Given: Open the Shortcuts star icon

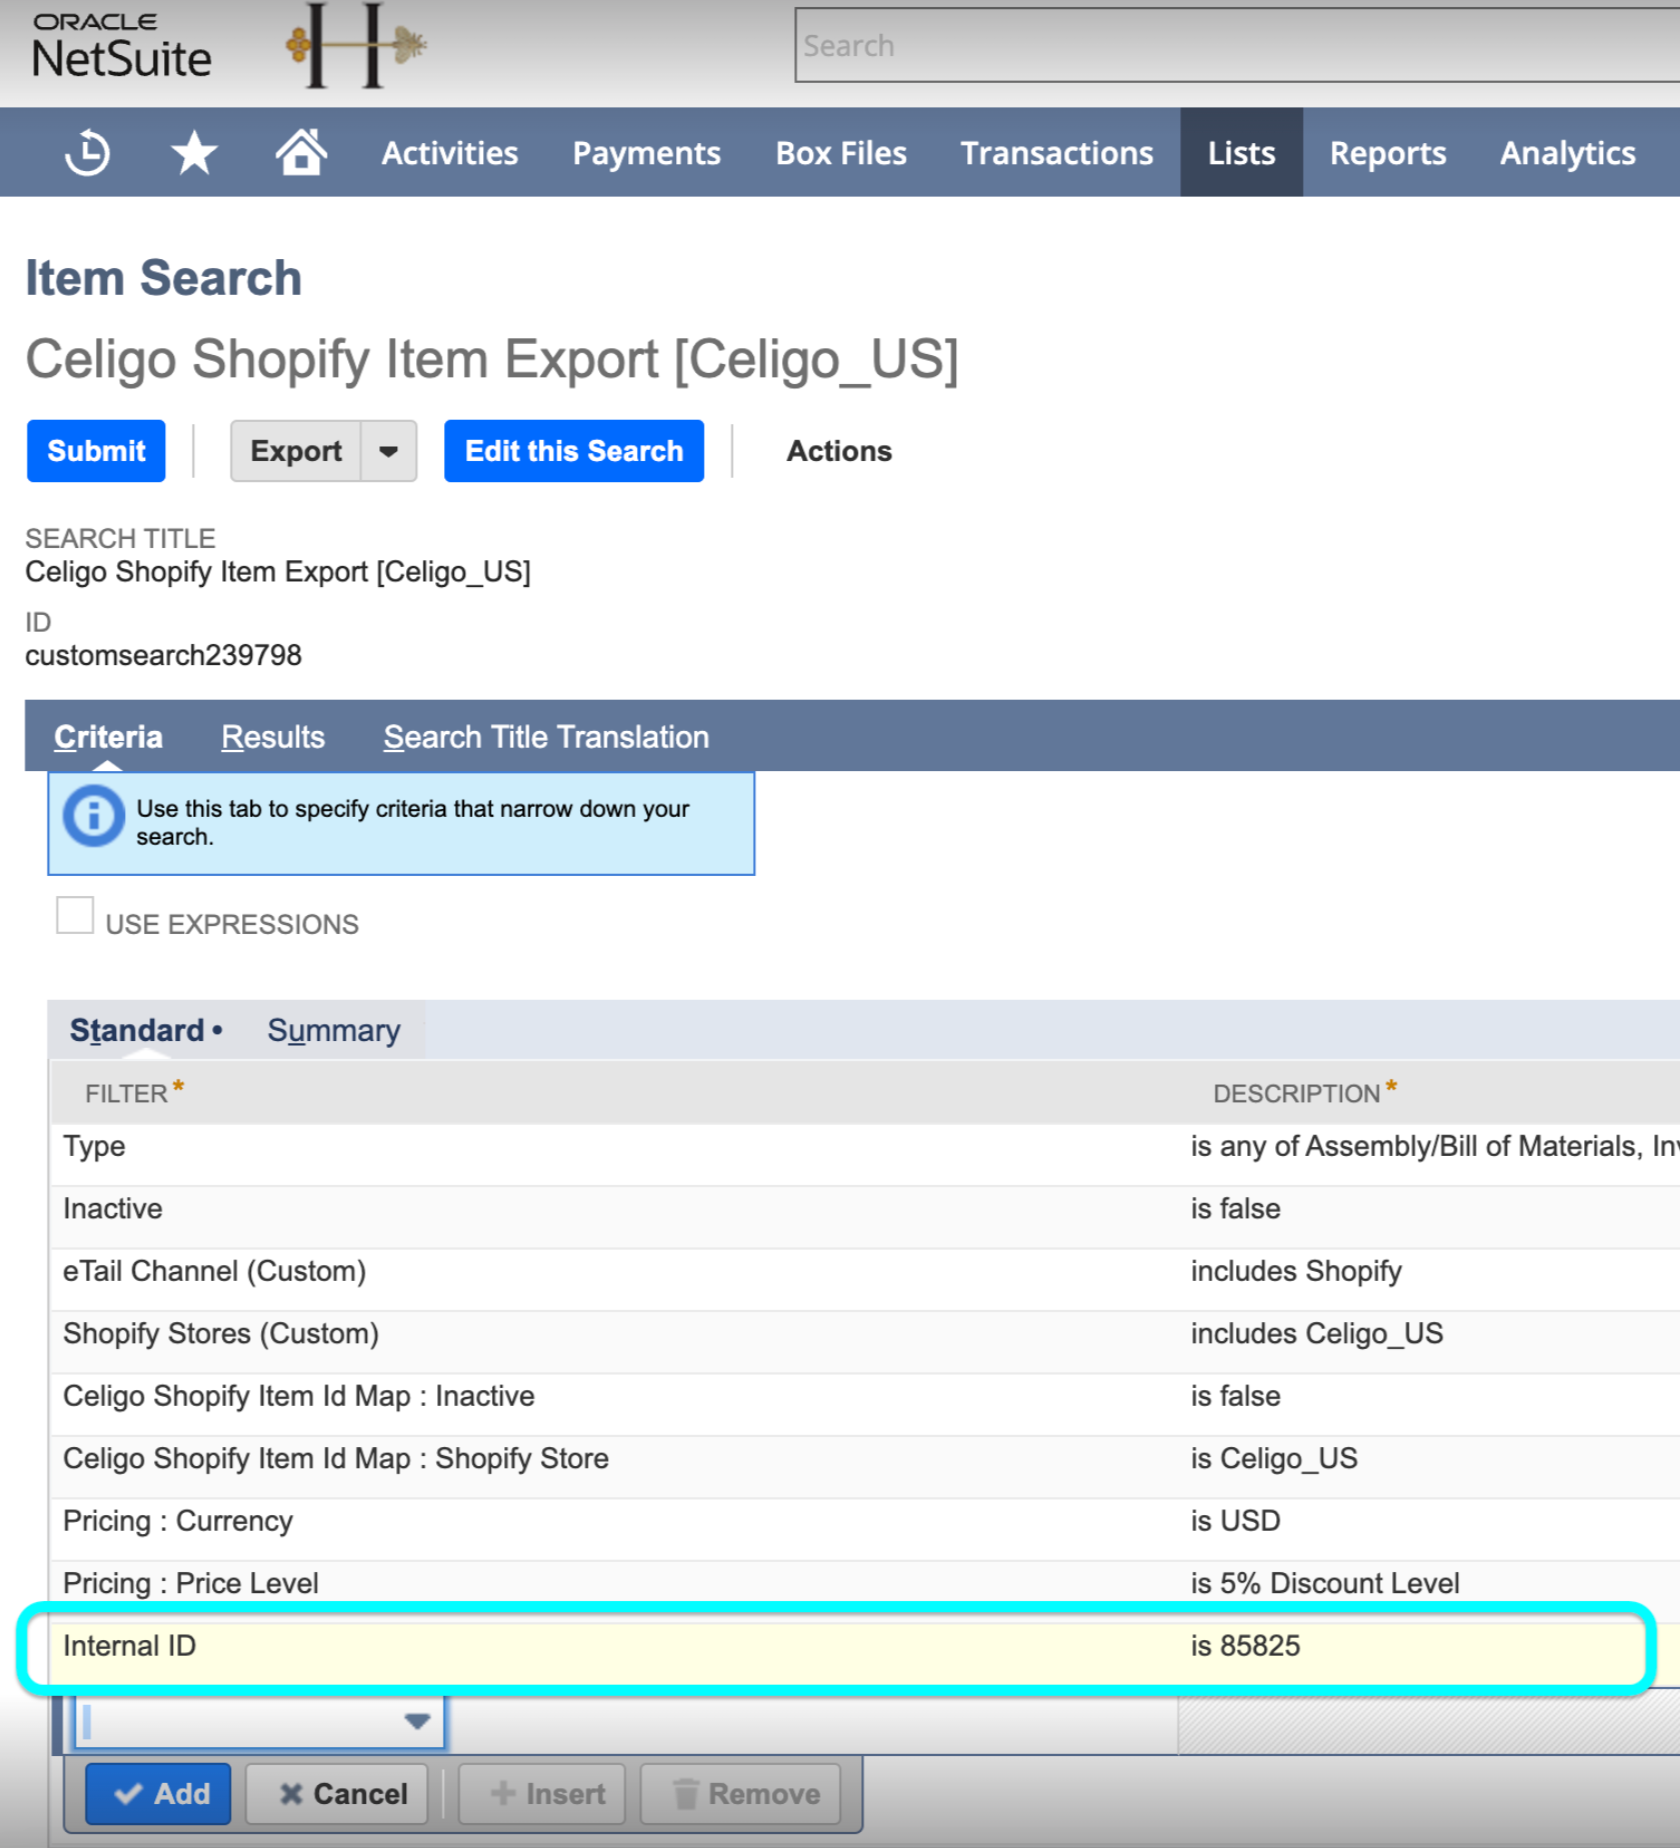Looking at the screenshot, I should [194, 153].
